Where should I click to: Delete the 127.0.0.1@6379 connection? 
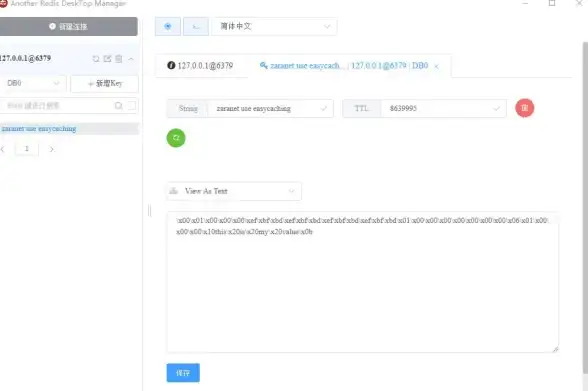coord(118,59)
